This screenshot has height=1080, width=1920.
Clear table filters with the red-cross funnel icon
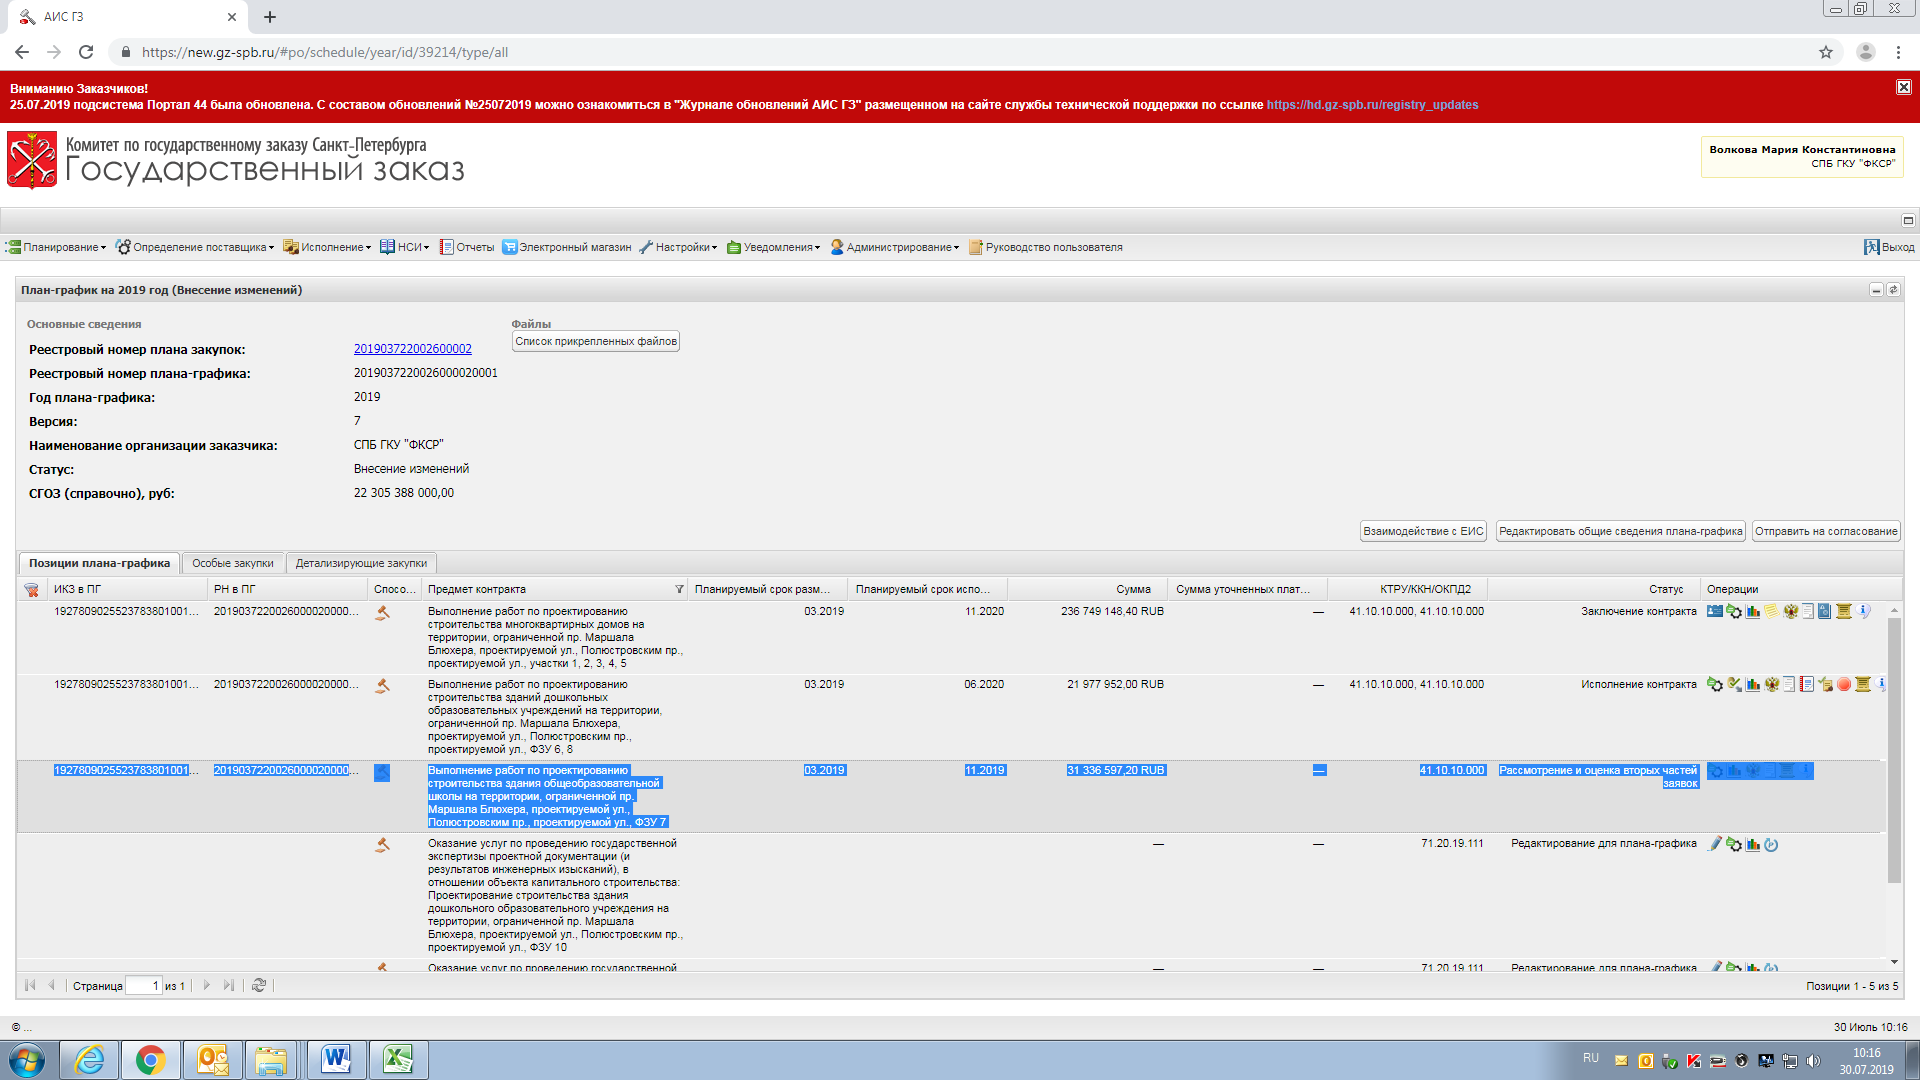[x=31, y=590]
